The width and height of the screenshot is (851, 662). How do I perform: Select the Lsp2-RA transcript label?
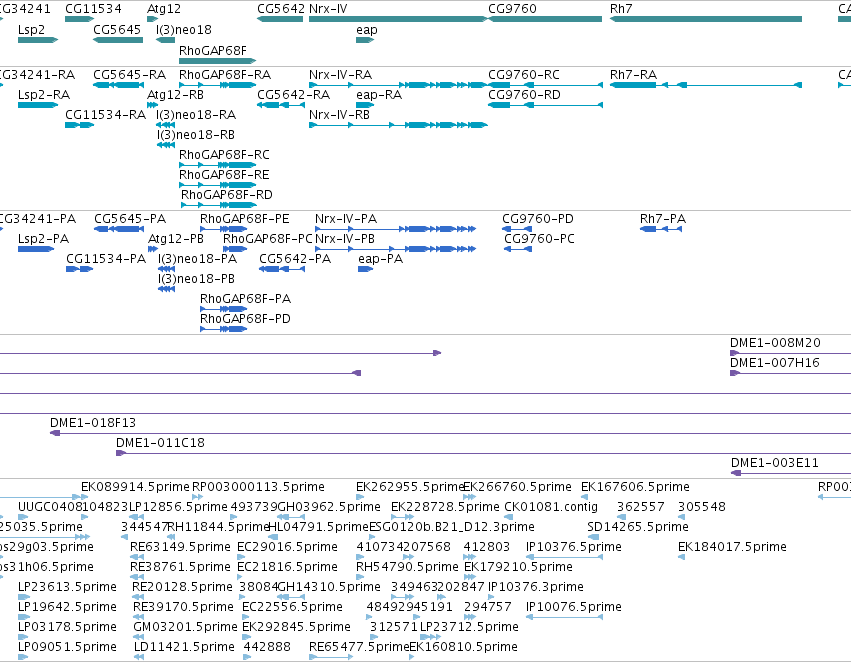pyautogui.click(x=44, y=94)
